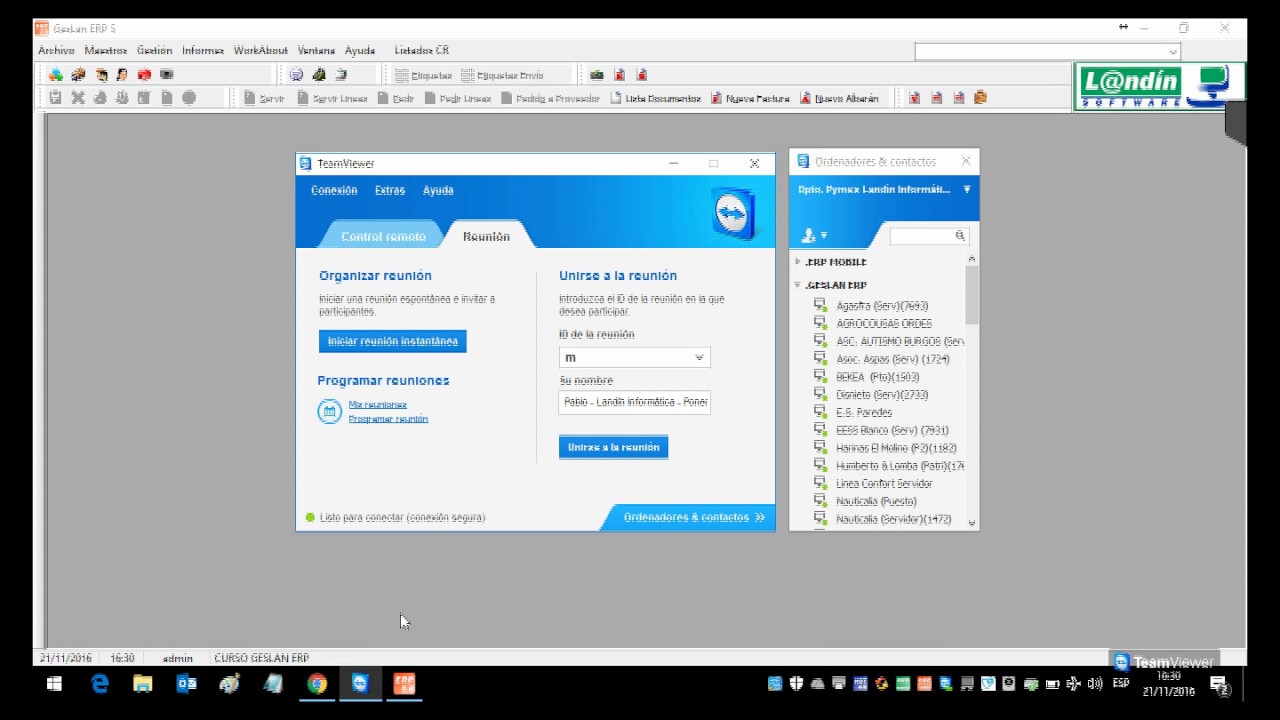The image size is (1280, 720).
Task: Open Microsoft Edge from taskbar
Action: (x=99, y=684)
